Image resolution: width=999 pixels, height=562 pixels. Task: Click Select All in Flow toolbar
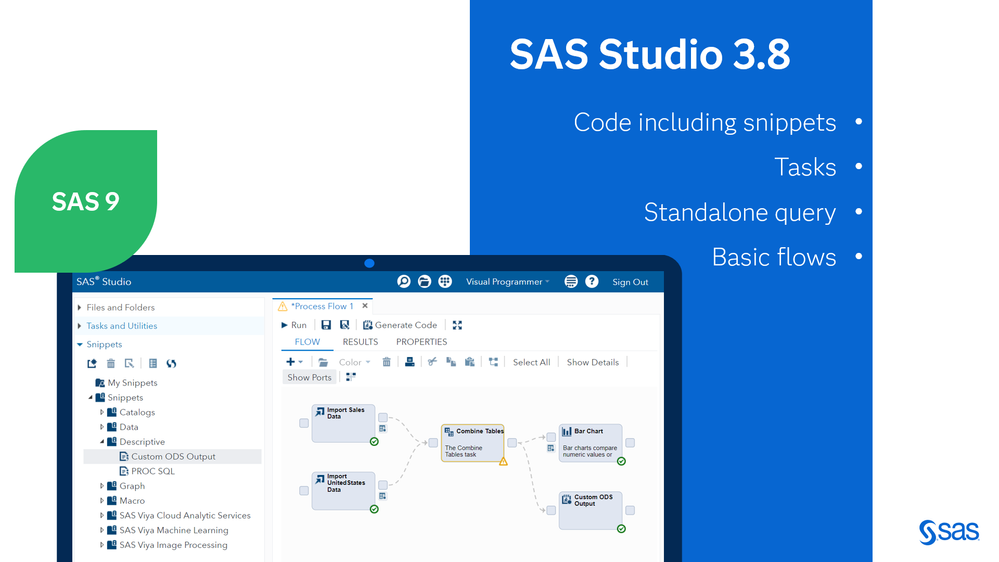531,362
